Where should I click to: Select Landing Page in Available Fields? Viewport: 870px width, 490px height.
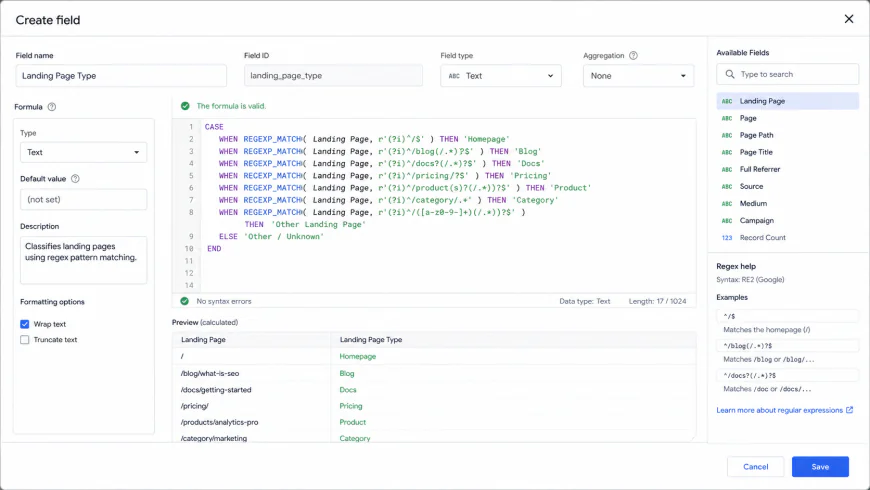tap(787, 101)
